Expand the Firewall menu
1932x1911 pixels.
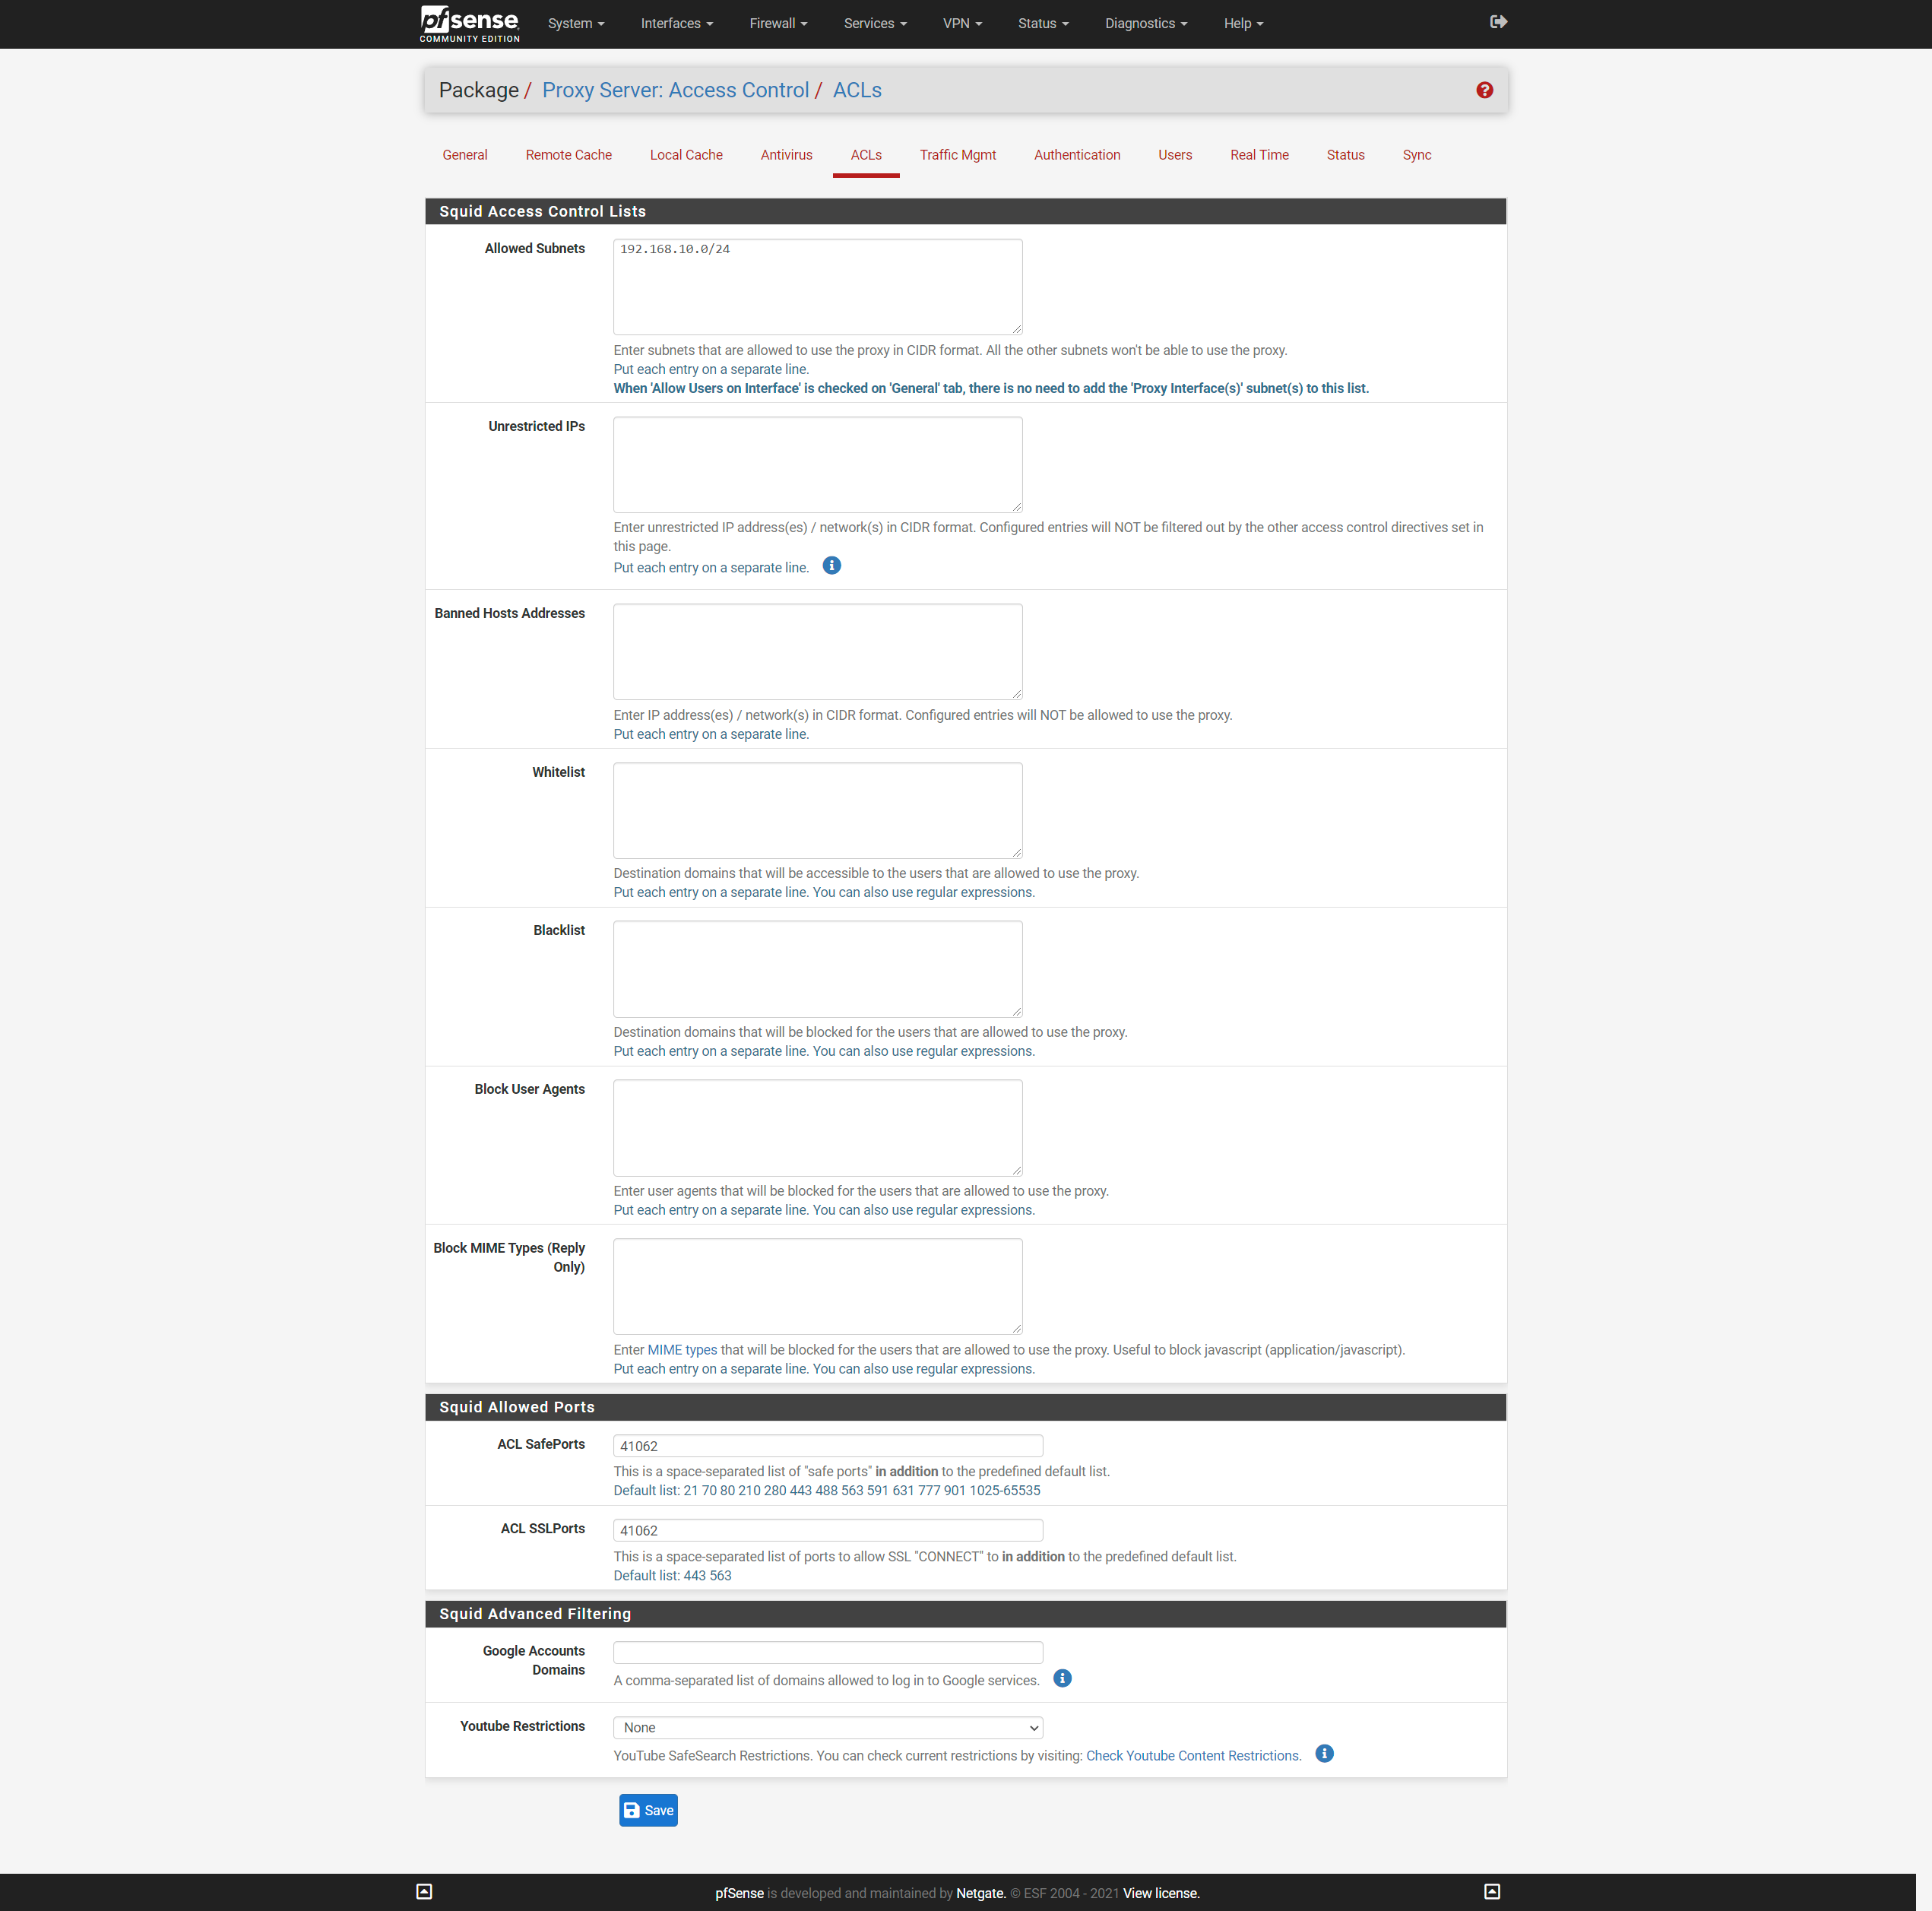pyautogui.click(x=777, y=23)
